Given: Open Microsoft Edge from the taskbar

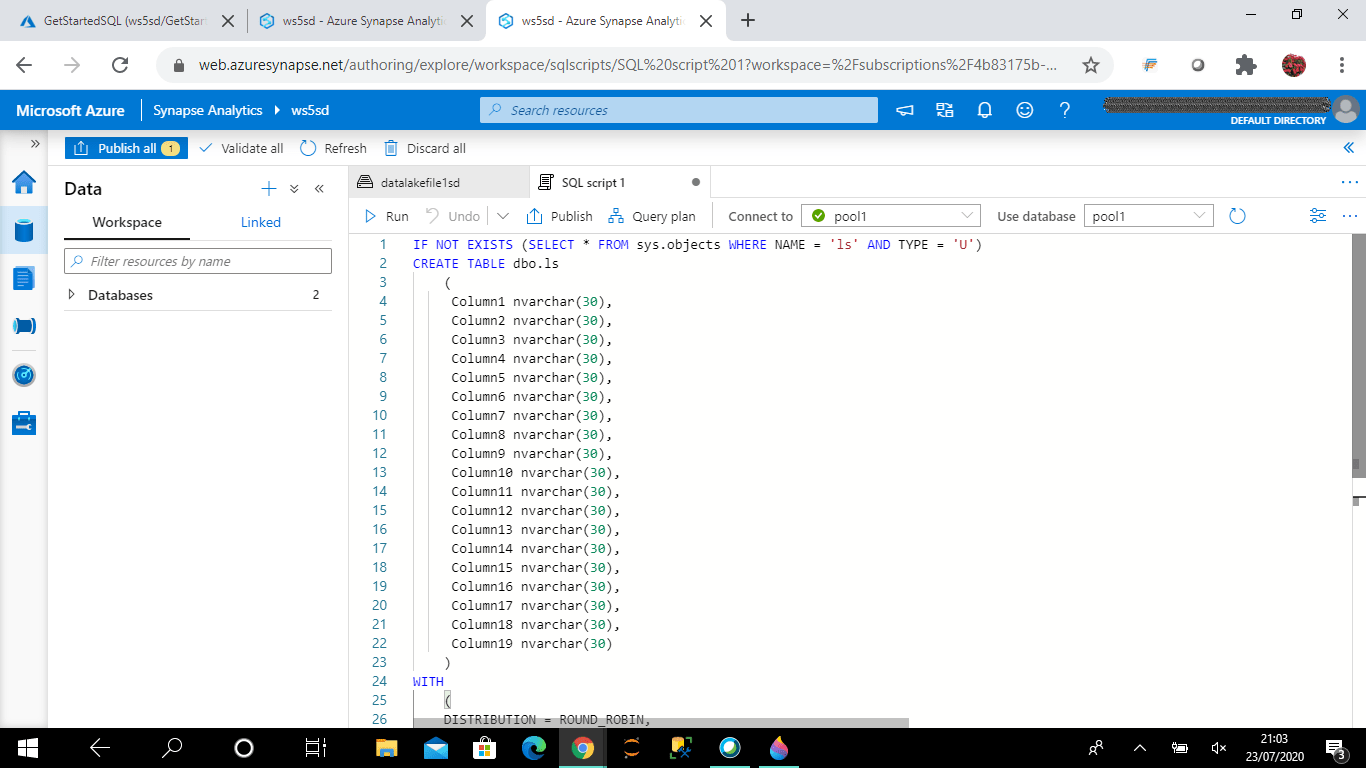Looking at the screenshot, I should point(534,748).
